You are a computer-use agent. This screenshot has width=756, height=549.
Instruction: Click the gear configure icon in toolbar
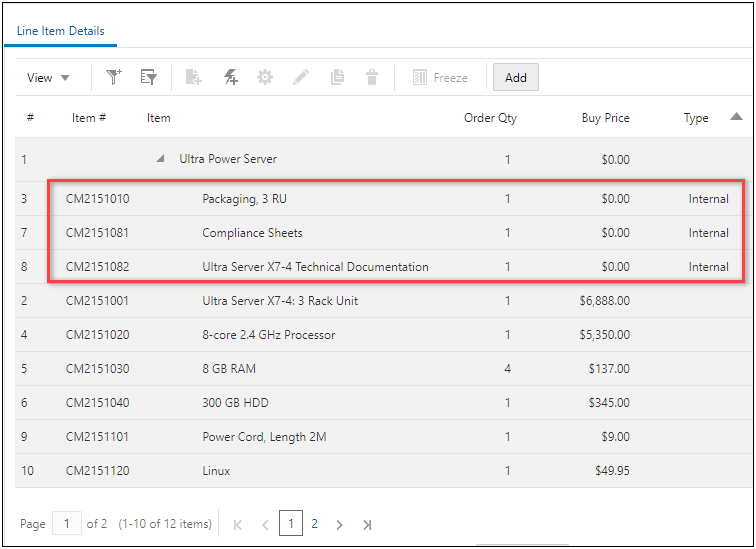[x=265, y=78]
